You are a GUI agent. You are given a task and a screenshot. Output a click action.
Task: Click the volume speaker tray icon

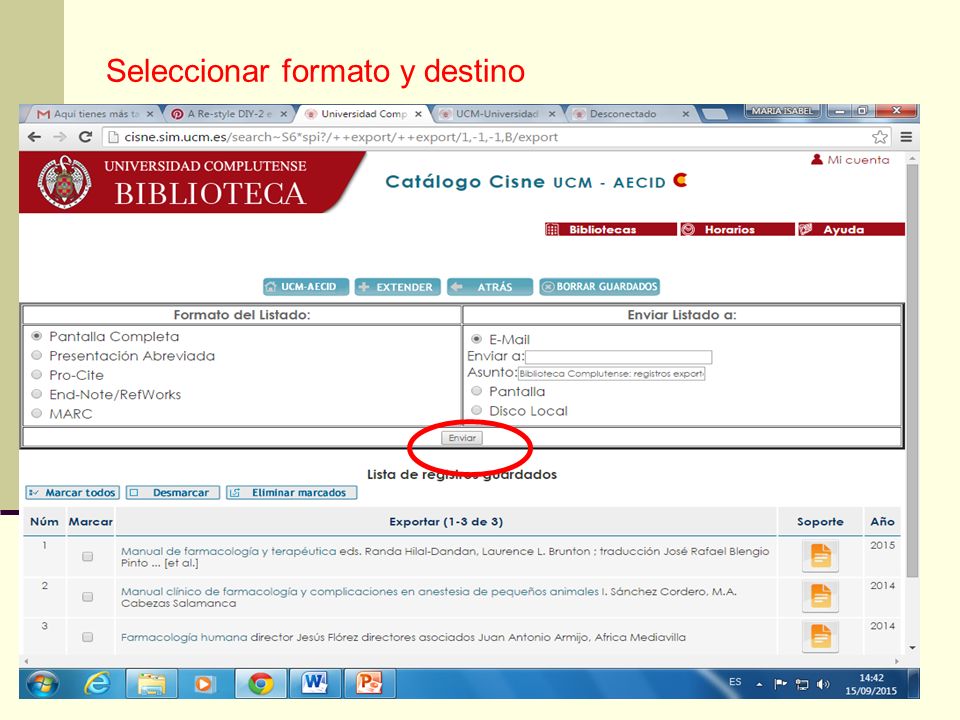pyautogui.click(x=823, y=684)
